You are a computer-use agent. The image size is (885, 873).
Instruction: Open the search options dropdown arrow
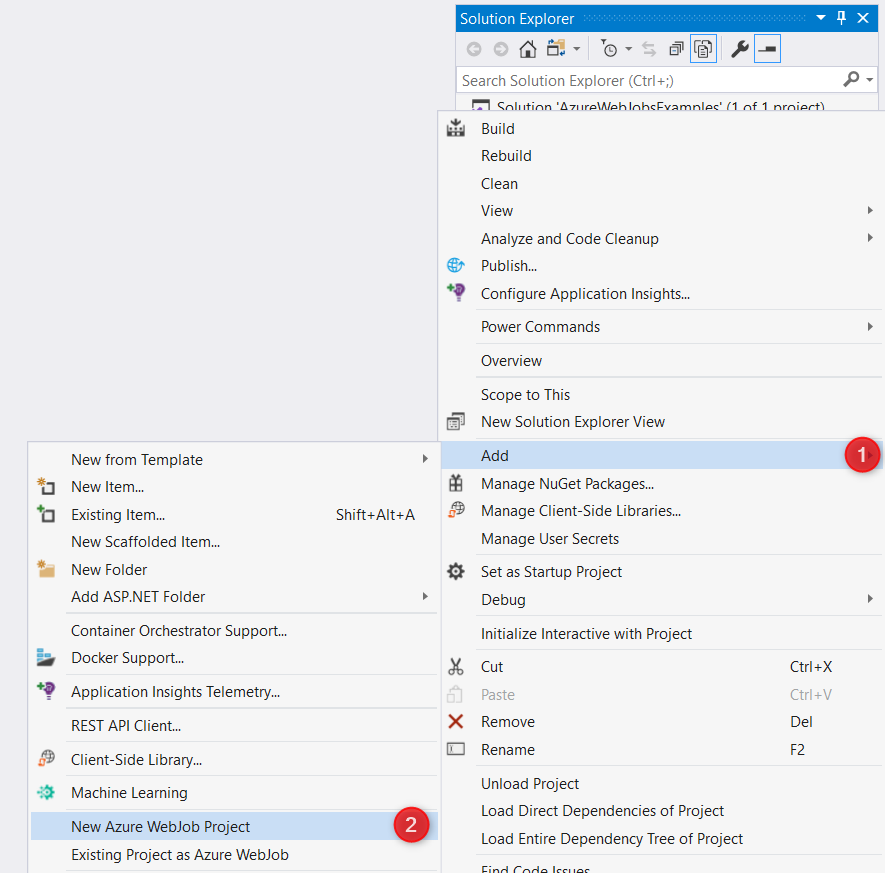click(870, 80)
